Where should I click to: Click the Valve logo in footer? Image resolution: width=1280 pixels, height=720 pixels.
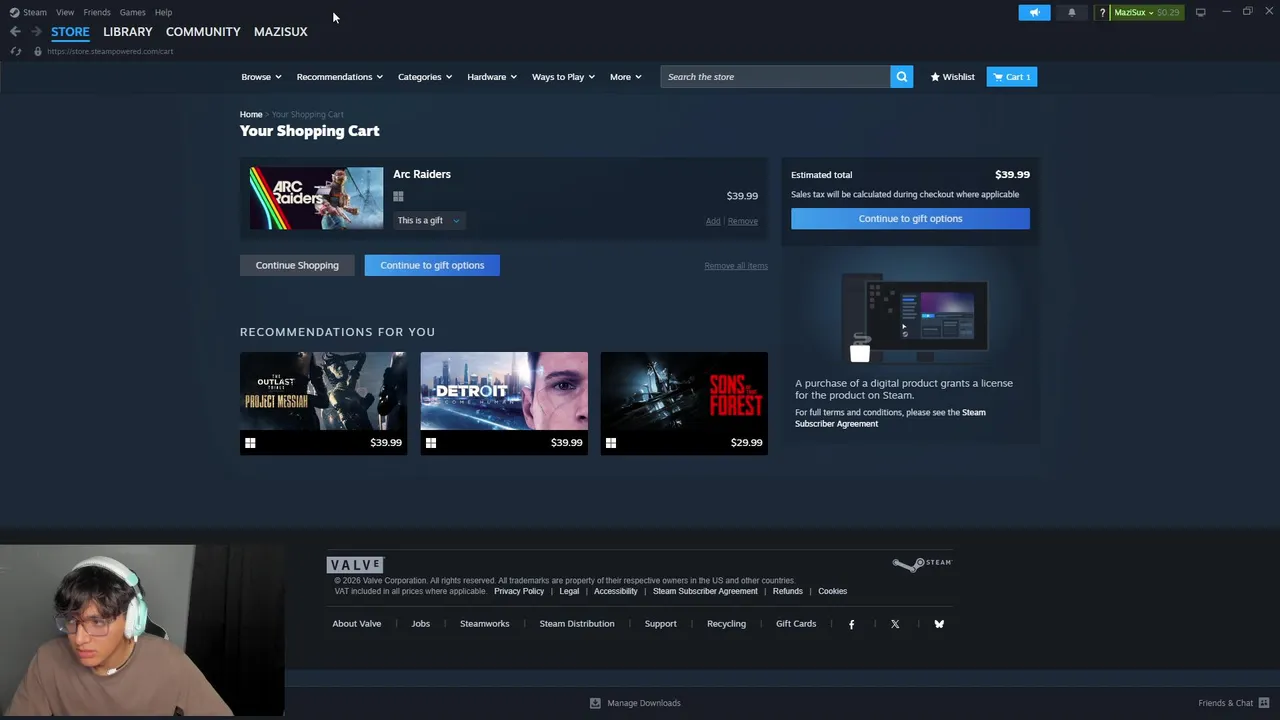tap(355, 565)
